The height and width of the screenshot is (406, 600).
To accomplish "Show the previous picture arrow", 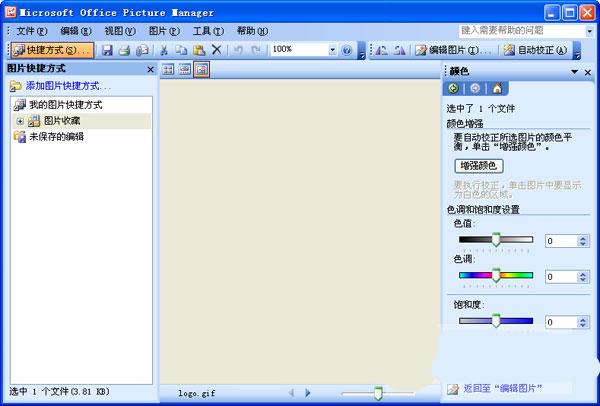I will click(x=291, y=393).
